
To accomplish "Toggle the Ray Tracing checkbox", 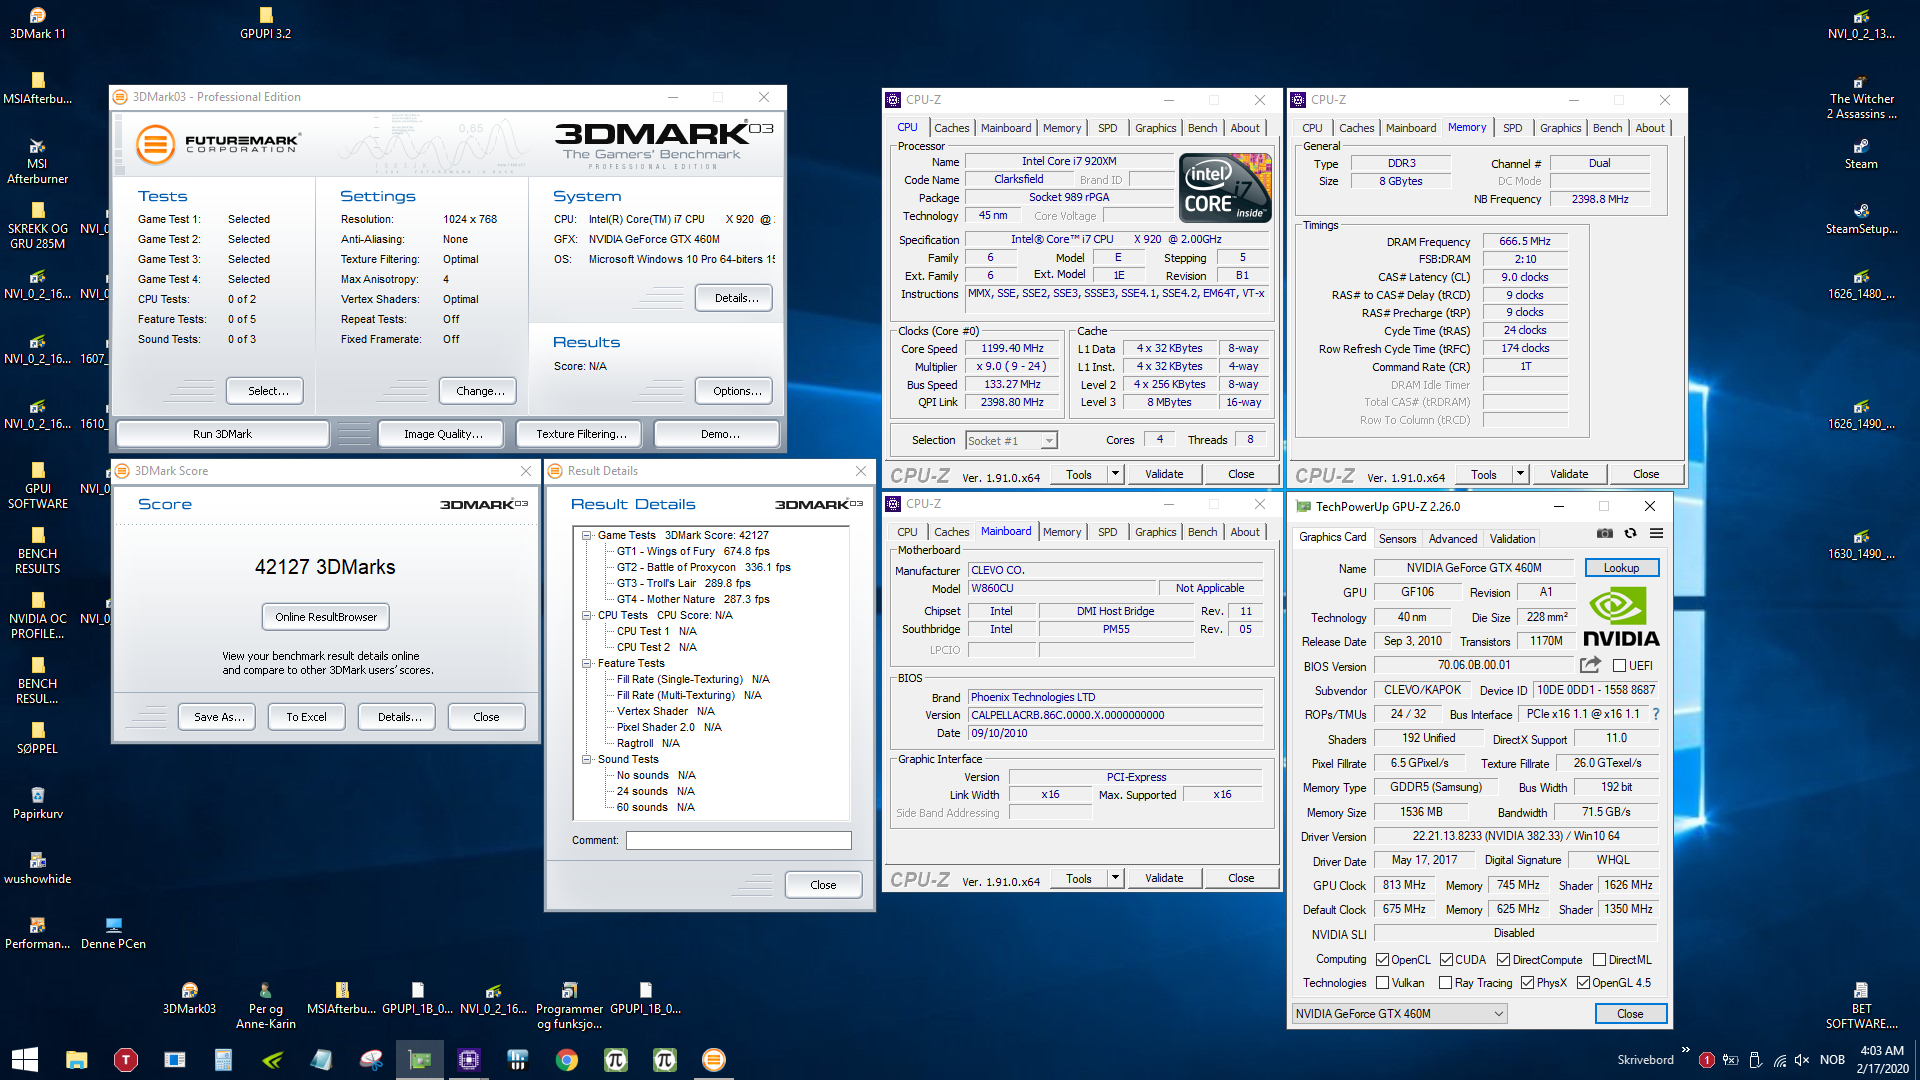I will (x=1445, y=983).
